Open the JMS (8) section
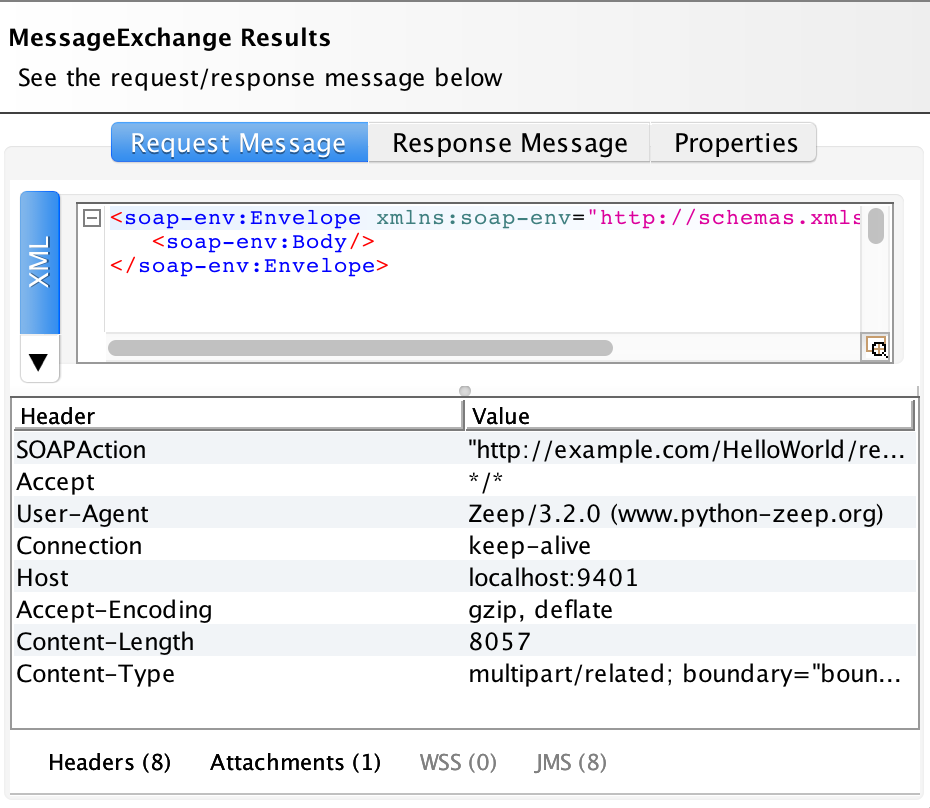Viewport: 930px width, 808px height. pos(570,762)
